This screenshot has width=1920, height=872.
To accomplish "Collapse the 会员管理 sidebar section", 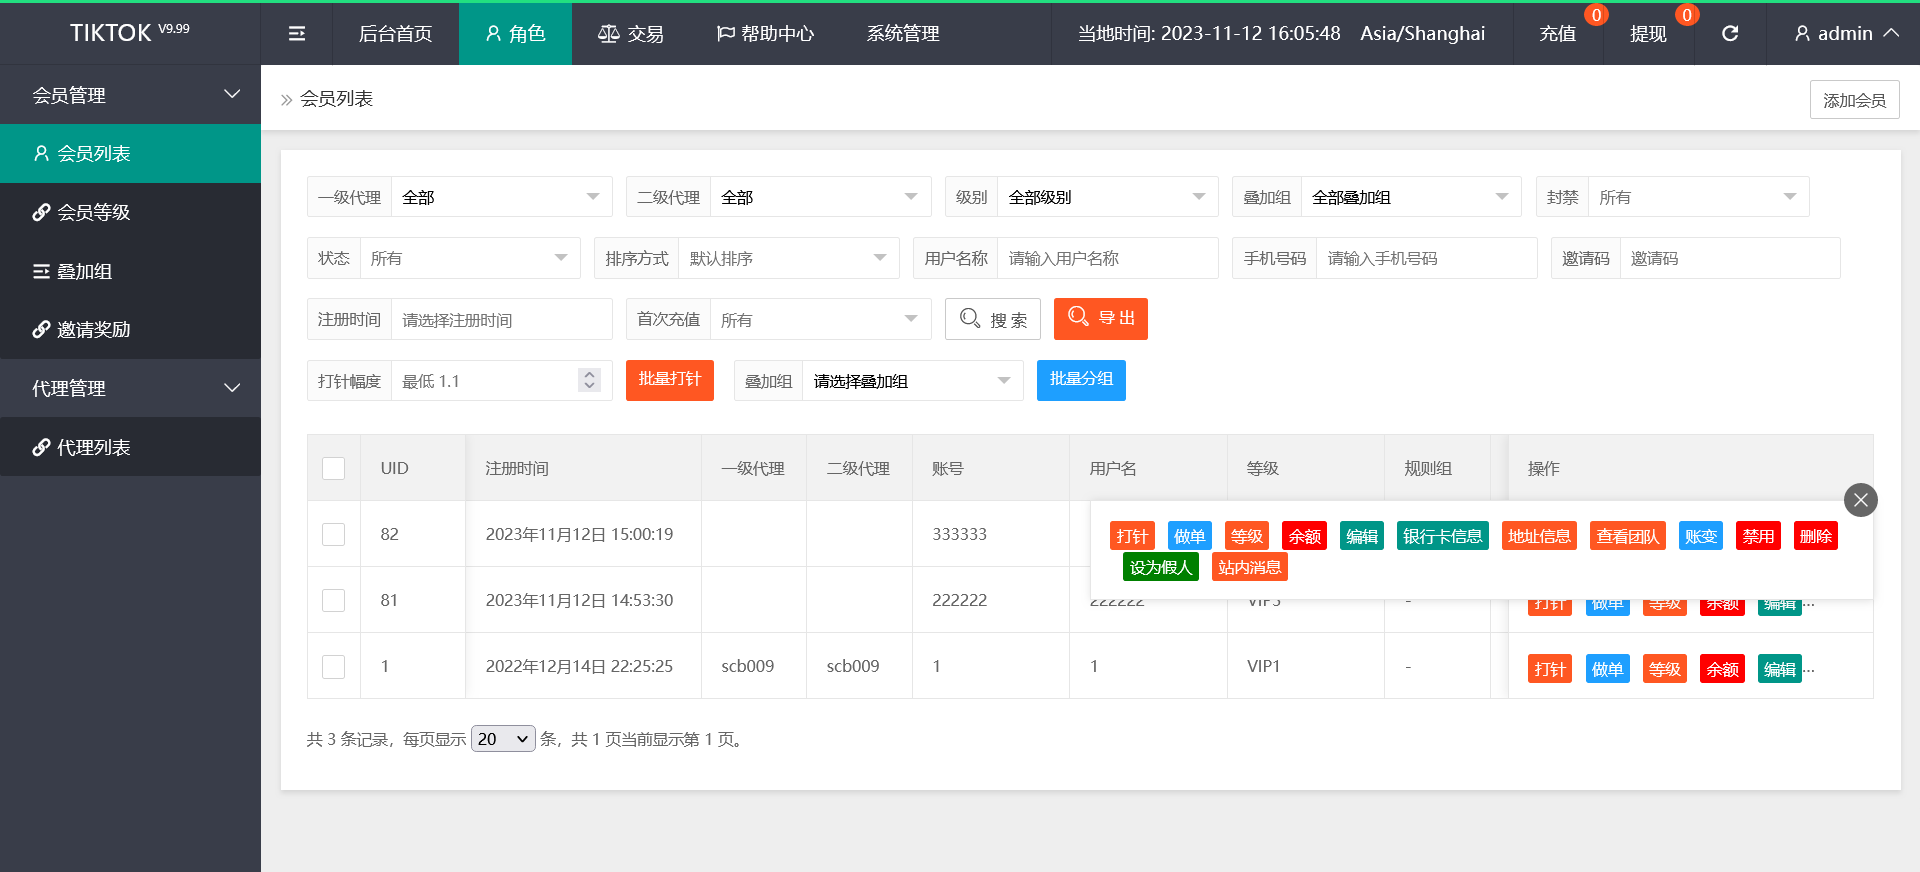I will pos(130,95).
